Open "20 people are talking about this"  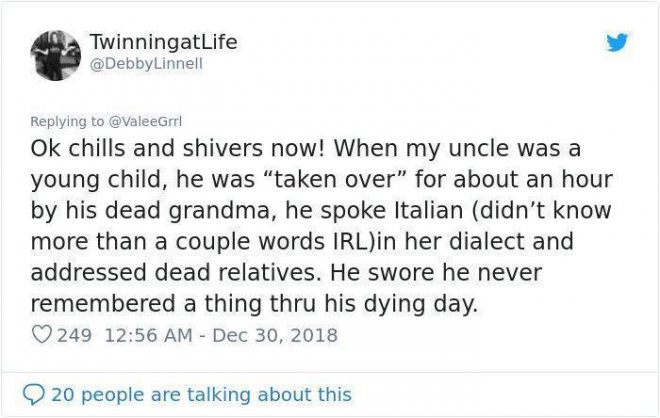[x=200, y=394]
